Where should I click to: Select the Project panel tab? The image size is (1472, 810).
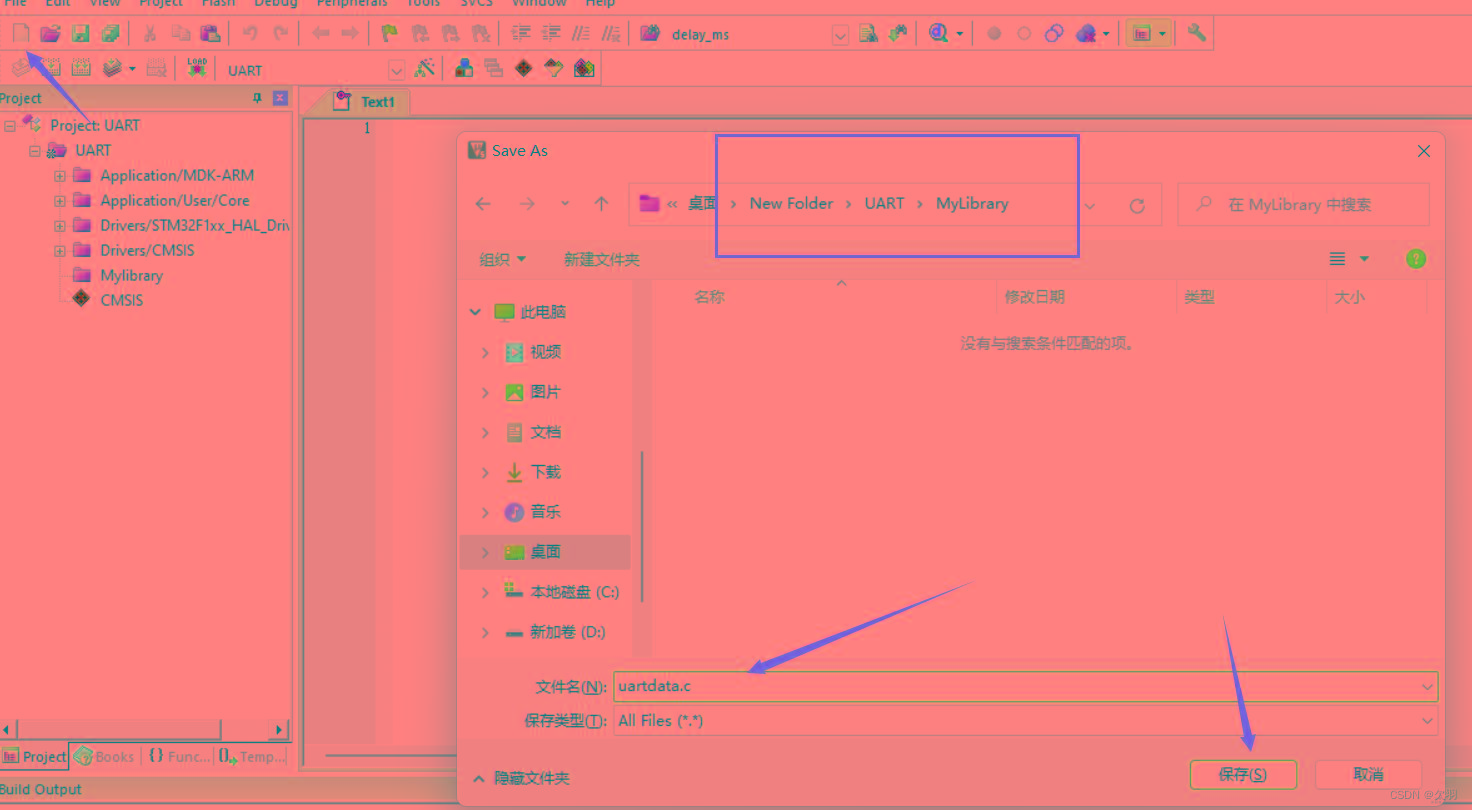(35, 757)
